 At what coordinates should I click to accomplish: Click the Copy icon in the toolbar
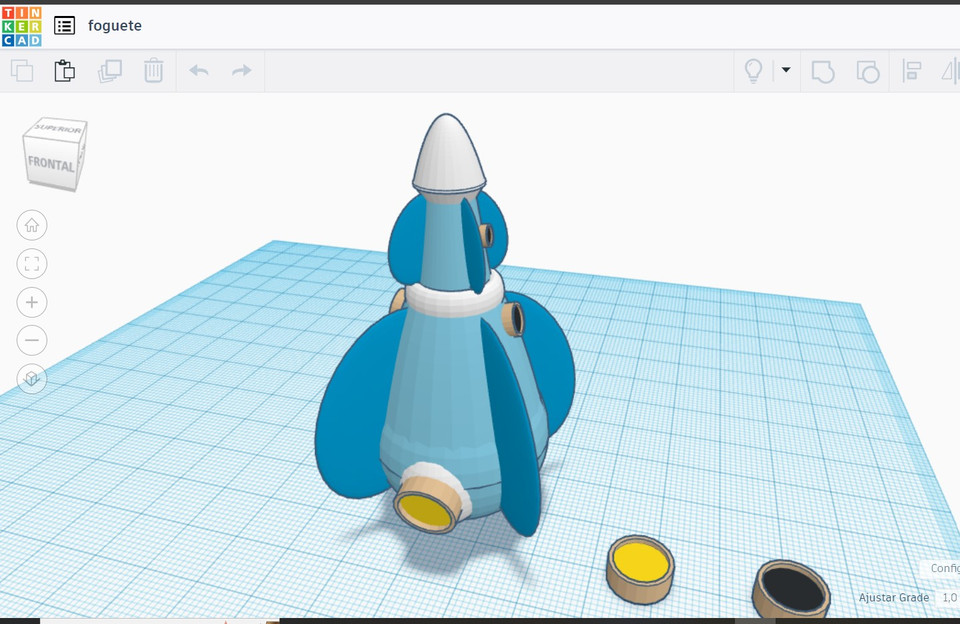pyautogui.click(x=21, y=71)
